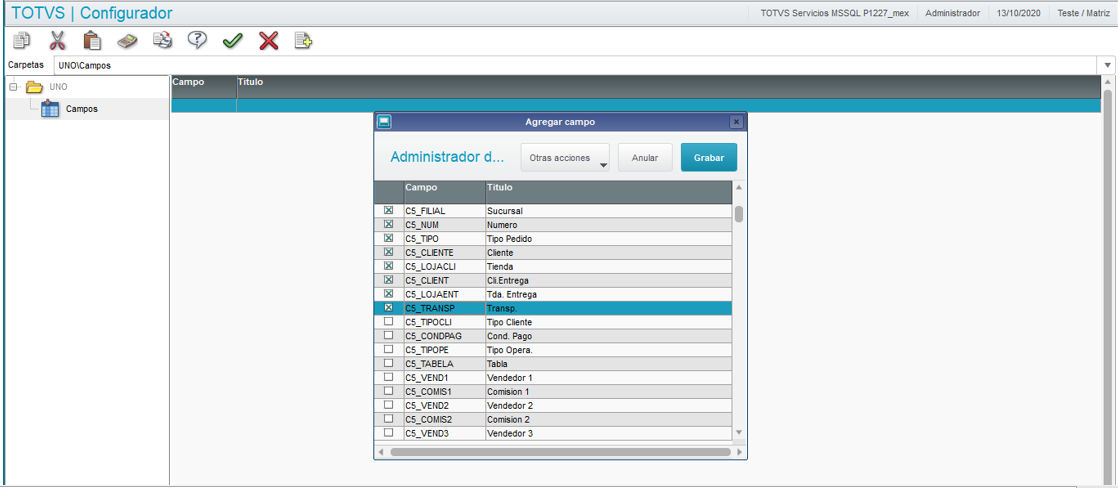Check the C5_VEND1 checkbox
1118x488 pixels.
point(389,377)
